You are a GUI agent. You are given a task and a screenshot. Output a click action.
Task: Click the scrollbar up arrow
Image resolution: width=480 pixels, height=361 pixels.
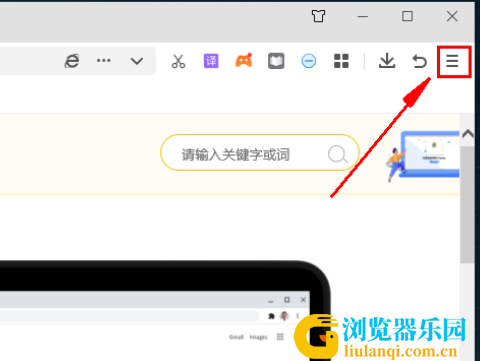click(x=468, y=134)
